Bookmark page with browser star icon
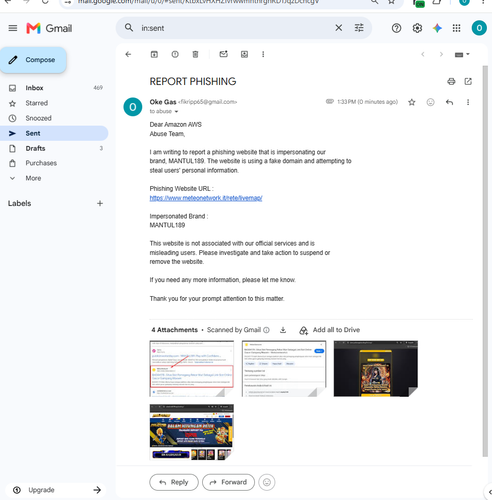The width and height of the screenshot is (492, 500). click(391, 2)
